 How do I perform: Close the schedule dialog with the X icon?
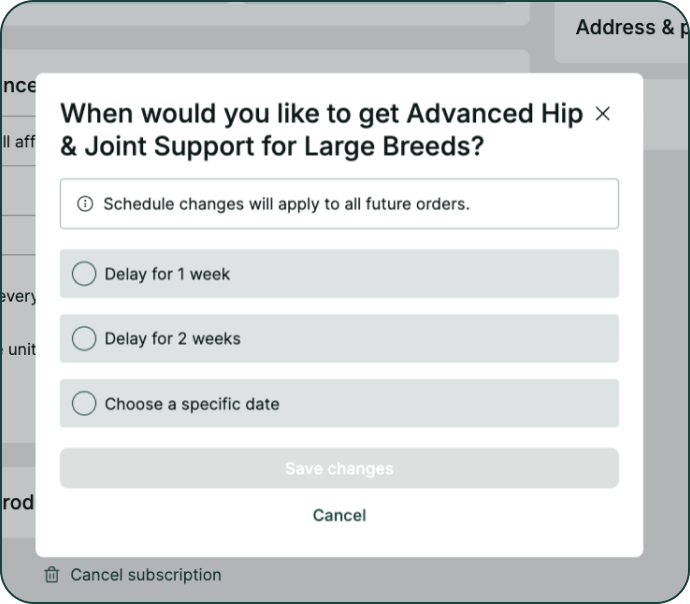pyautogui.click(x=602, y=114)
